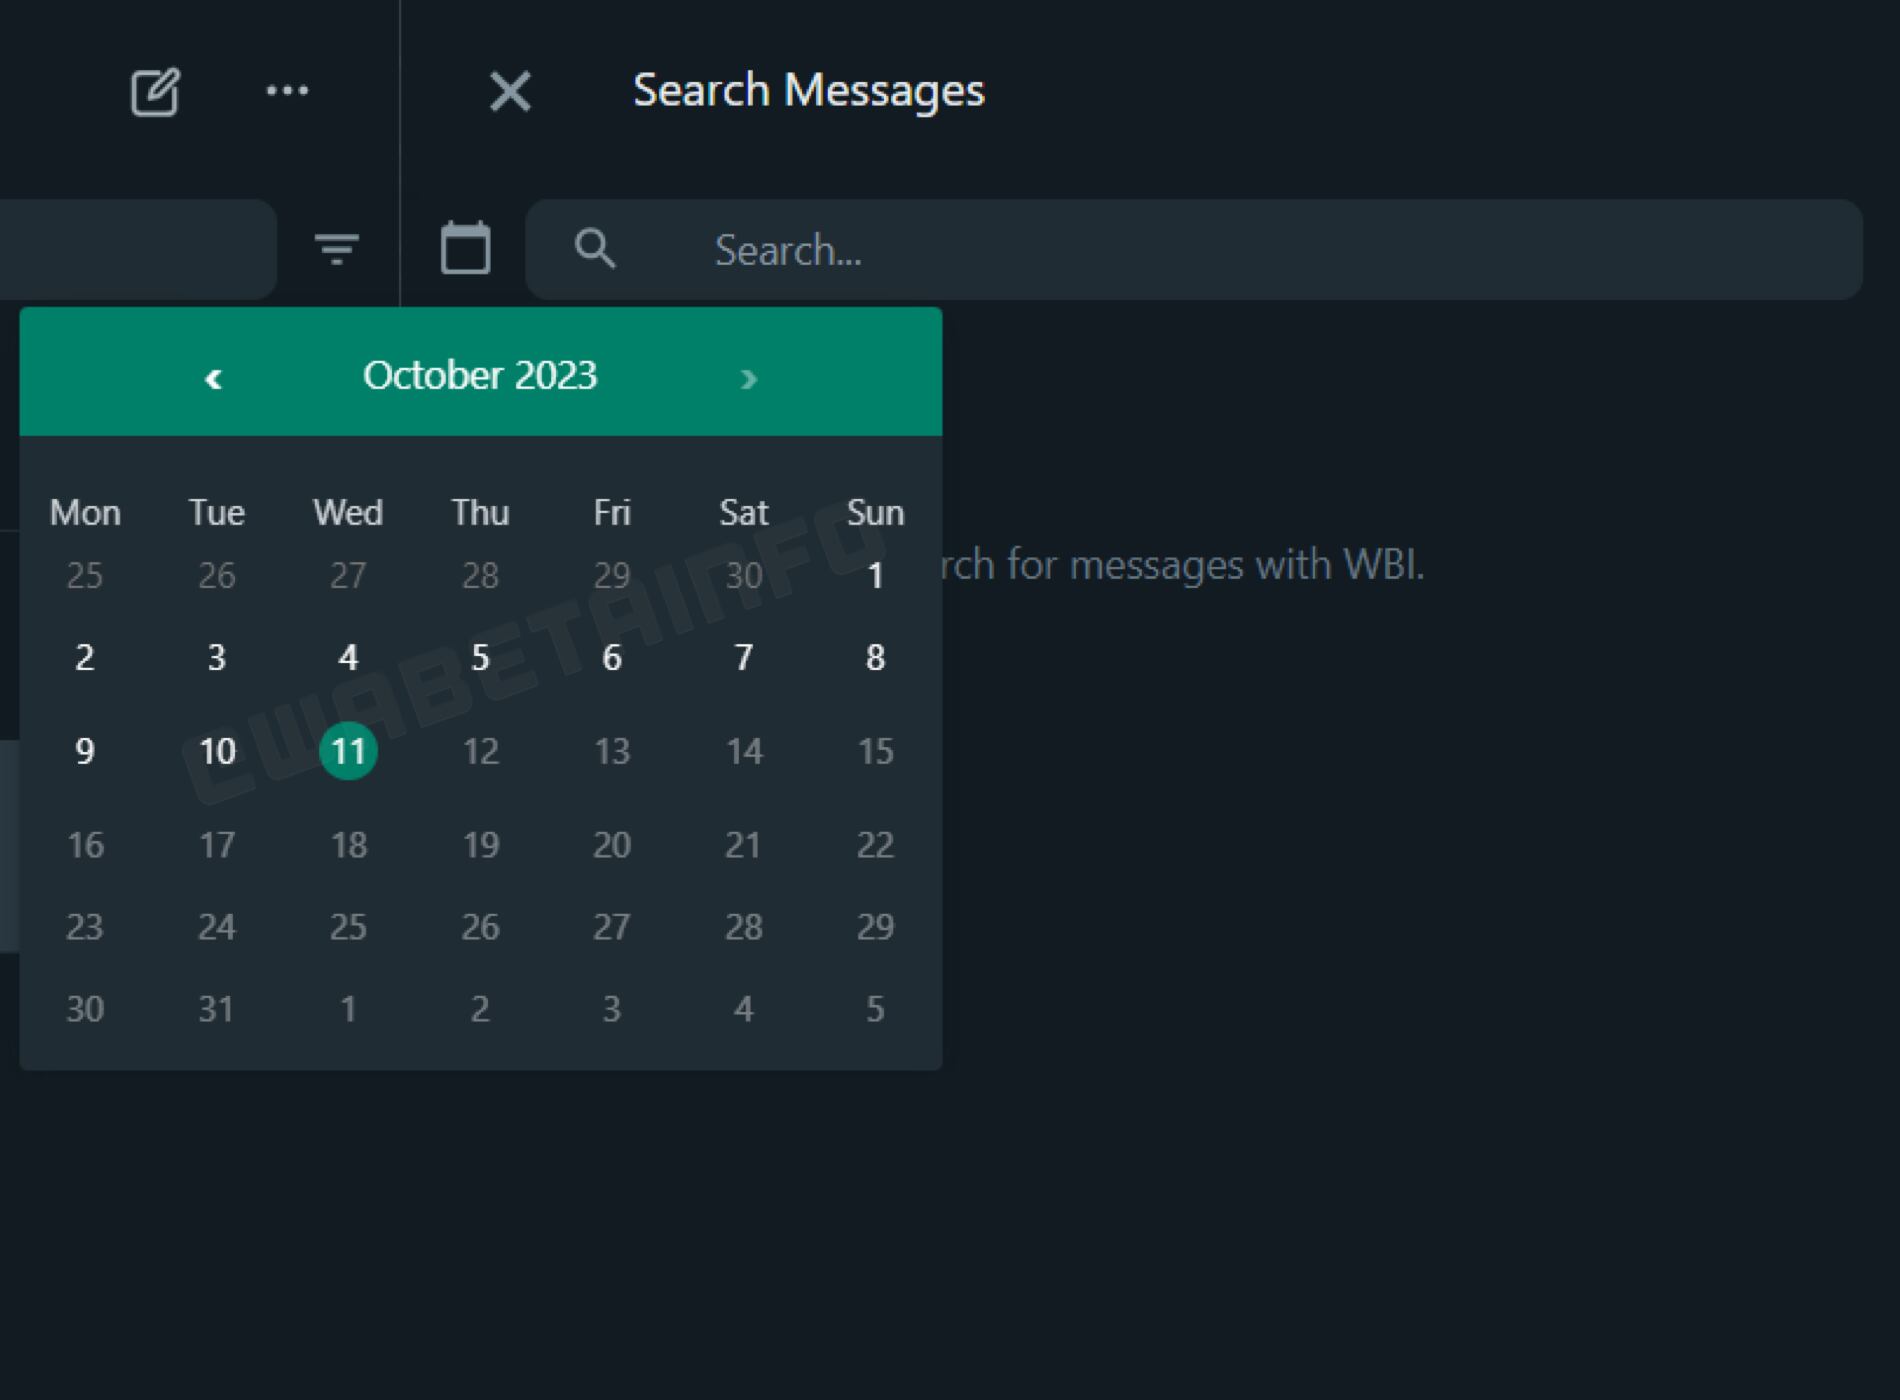Click November 1 in the grayed dates

coord(348,1008)
